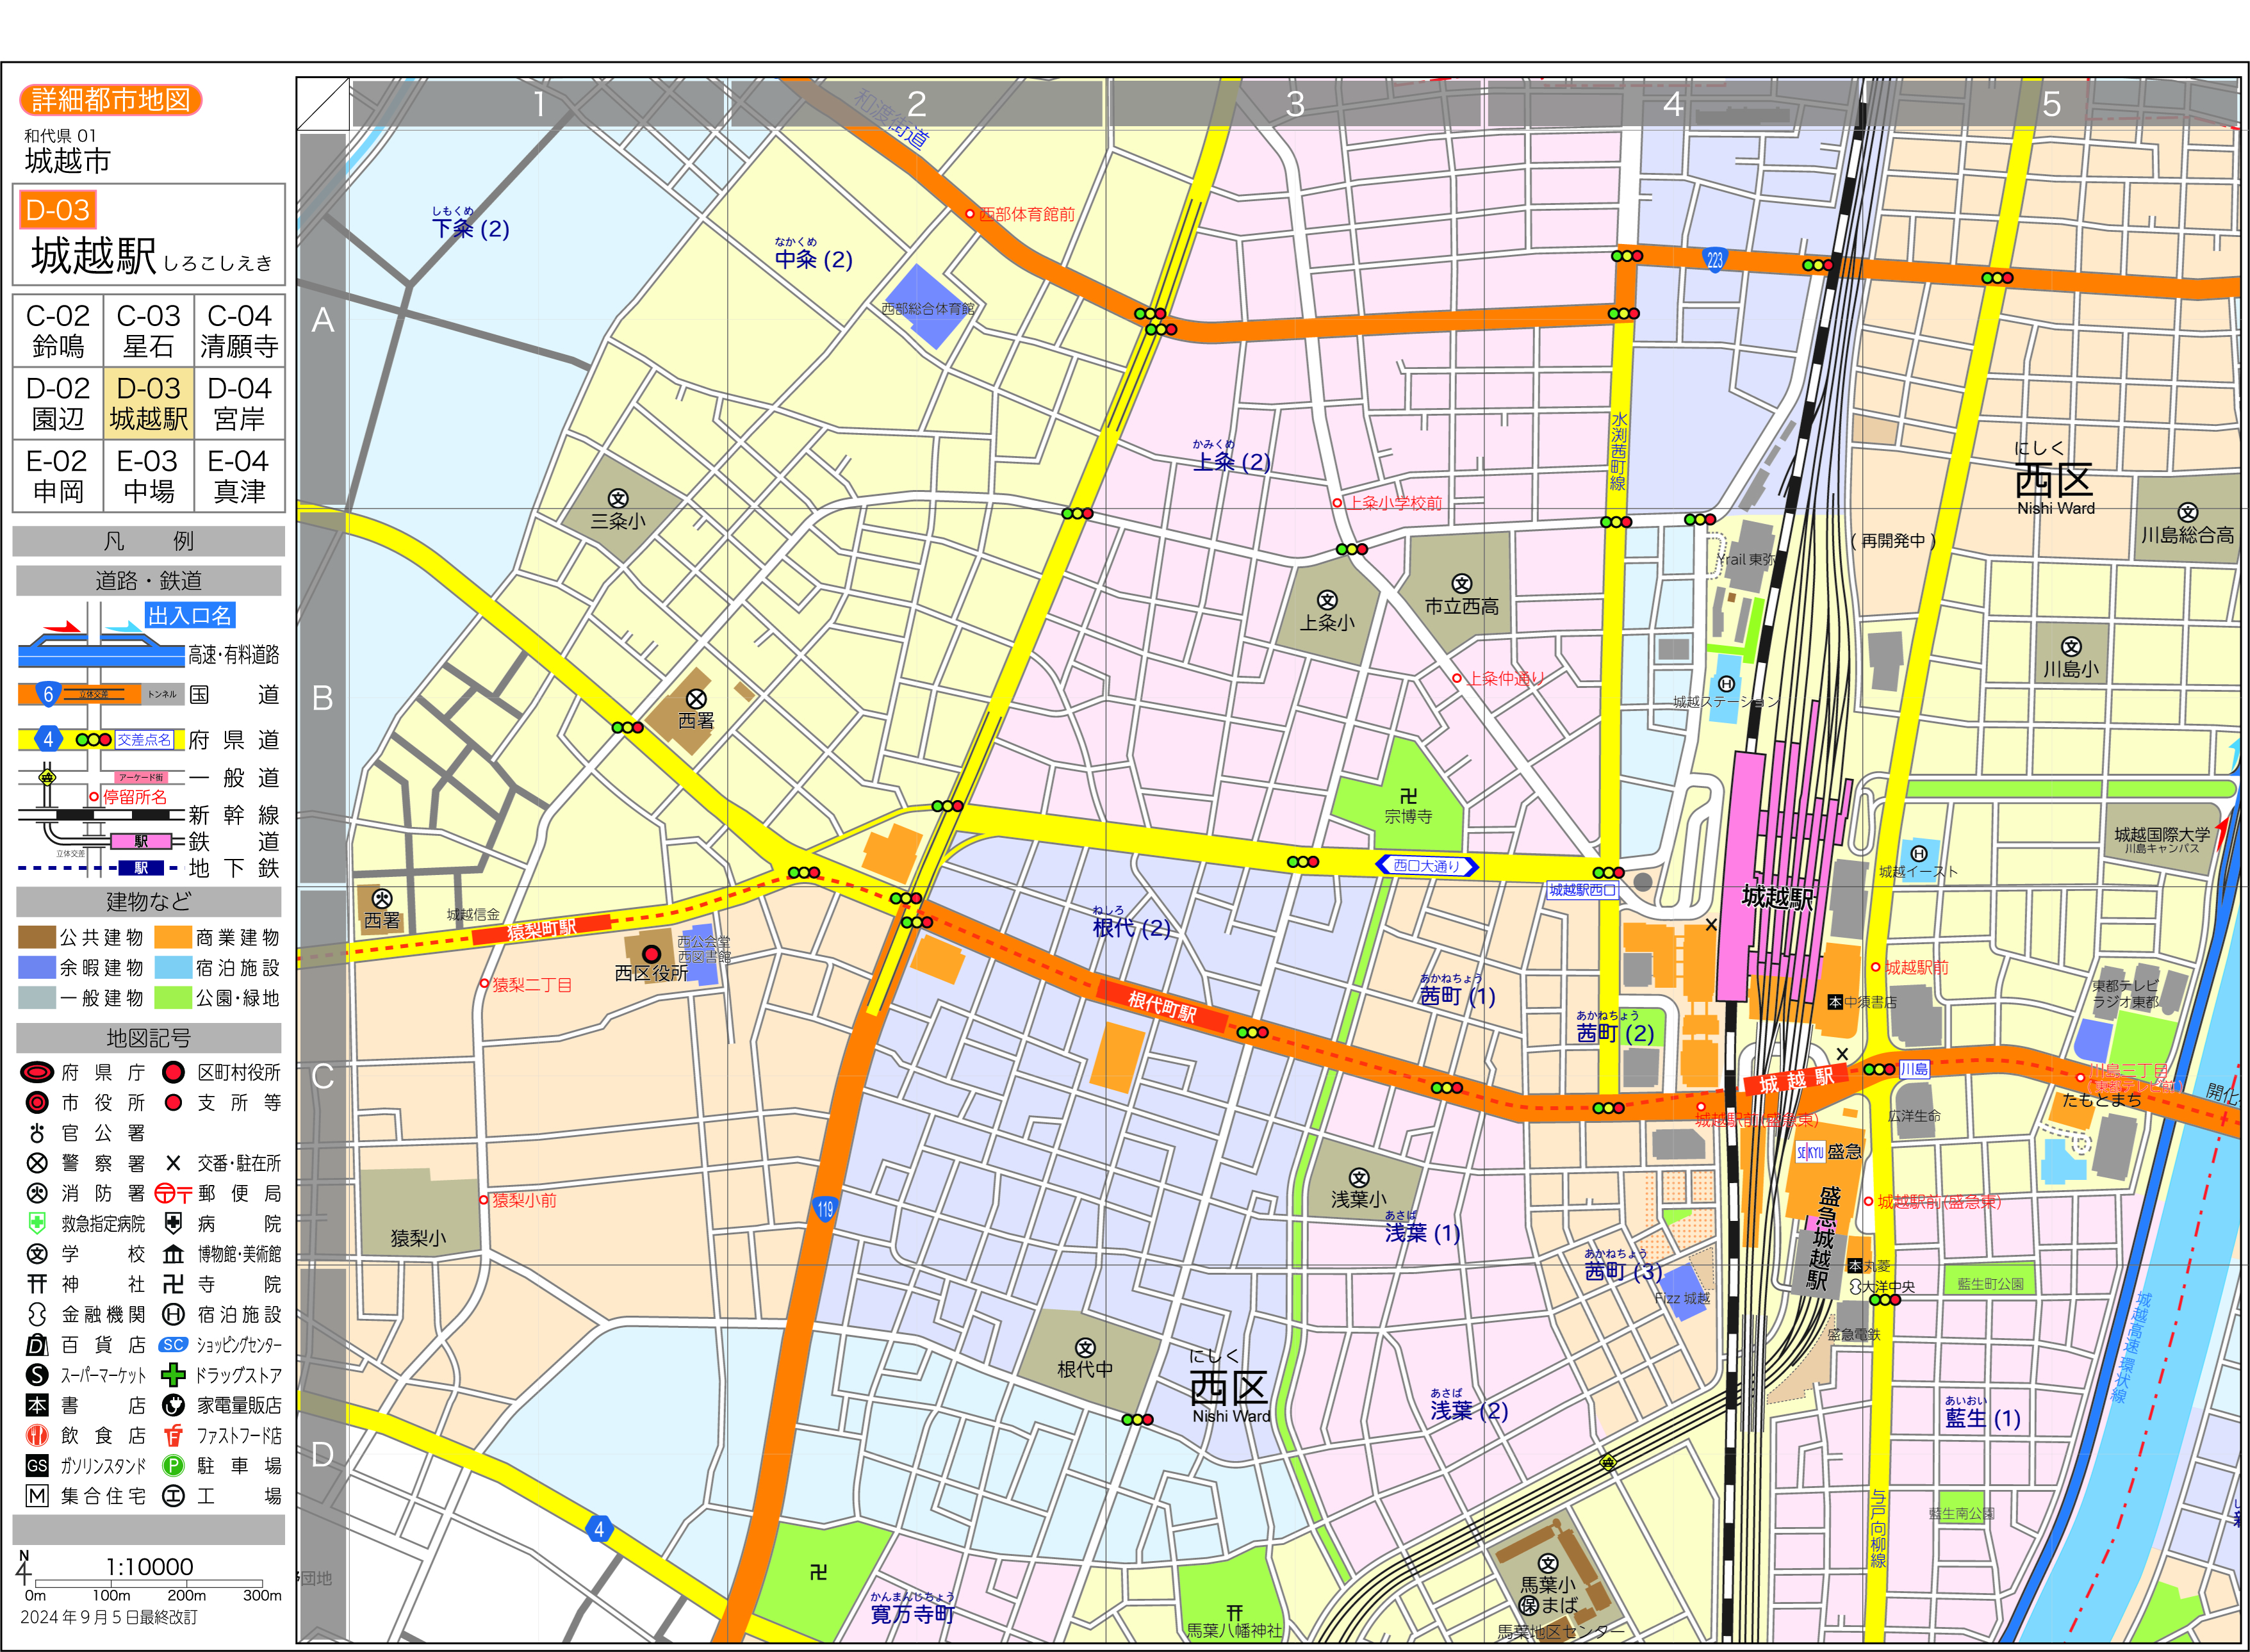
Task: Open adjacent map sheet E-03 中場
Action: [148, 476]
